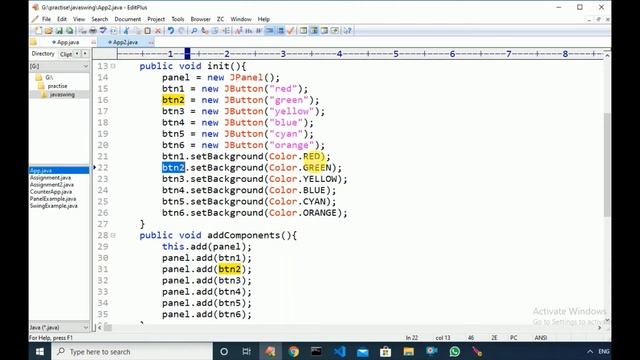Switch to the App.java document tab
The image size is (640, 360).
[x=67, y=42]
